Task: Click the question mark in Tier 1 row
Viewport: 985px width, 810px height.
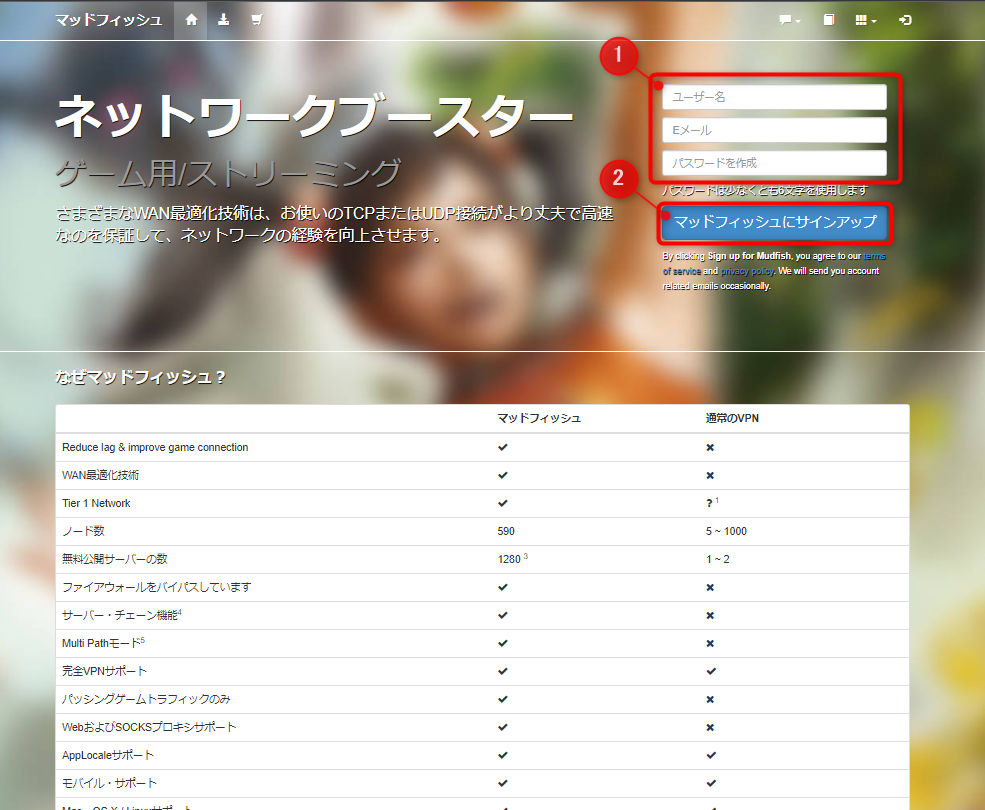Action: (x=709, y=503)
